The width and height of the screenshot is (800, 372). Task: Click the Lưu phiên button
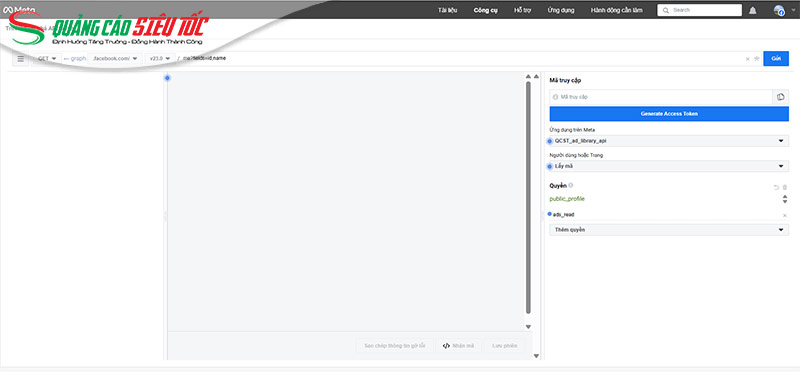pyautogui.click(x=505, y=346)
